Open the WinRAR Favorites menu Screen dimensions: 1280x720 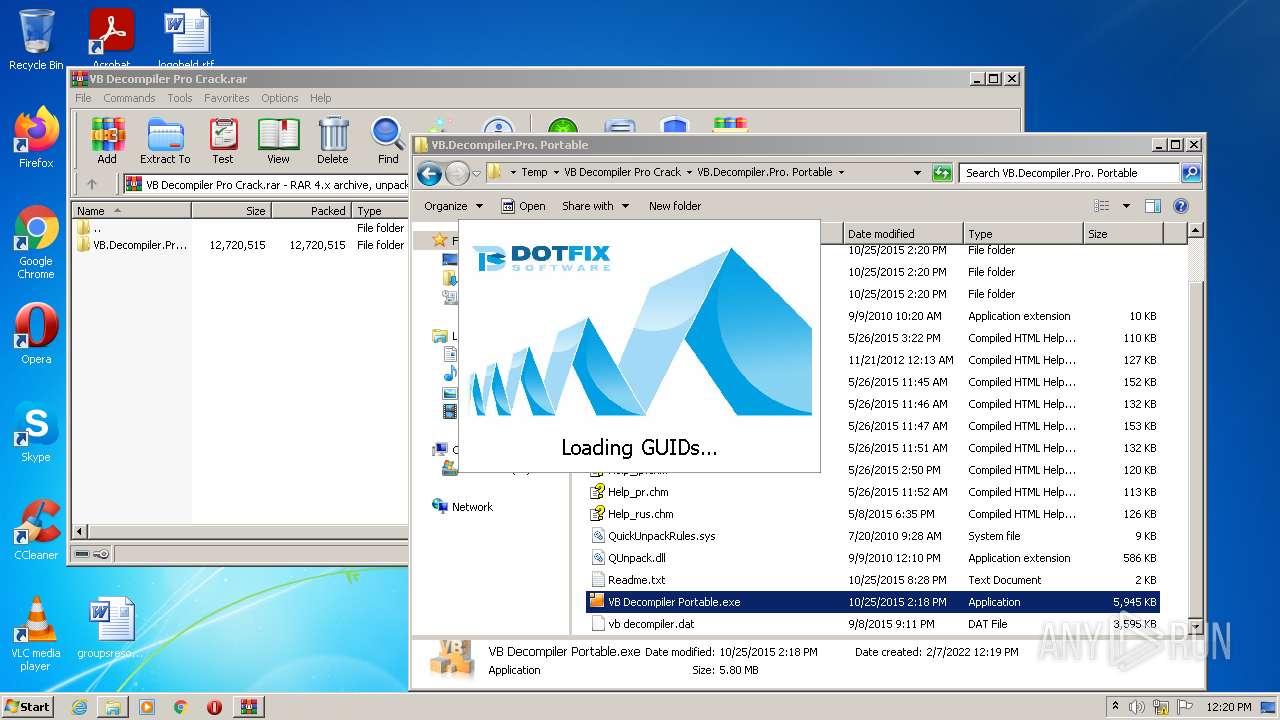pyautogui.click(x=227, y=98)
